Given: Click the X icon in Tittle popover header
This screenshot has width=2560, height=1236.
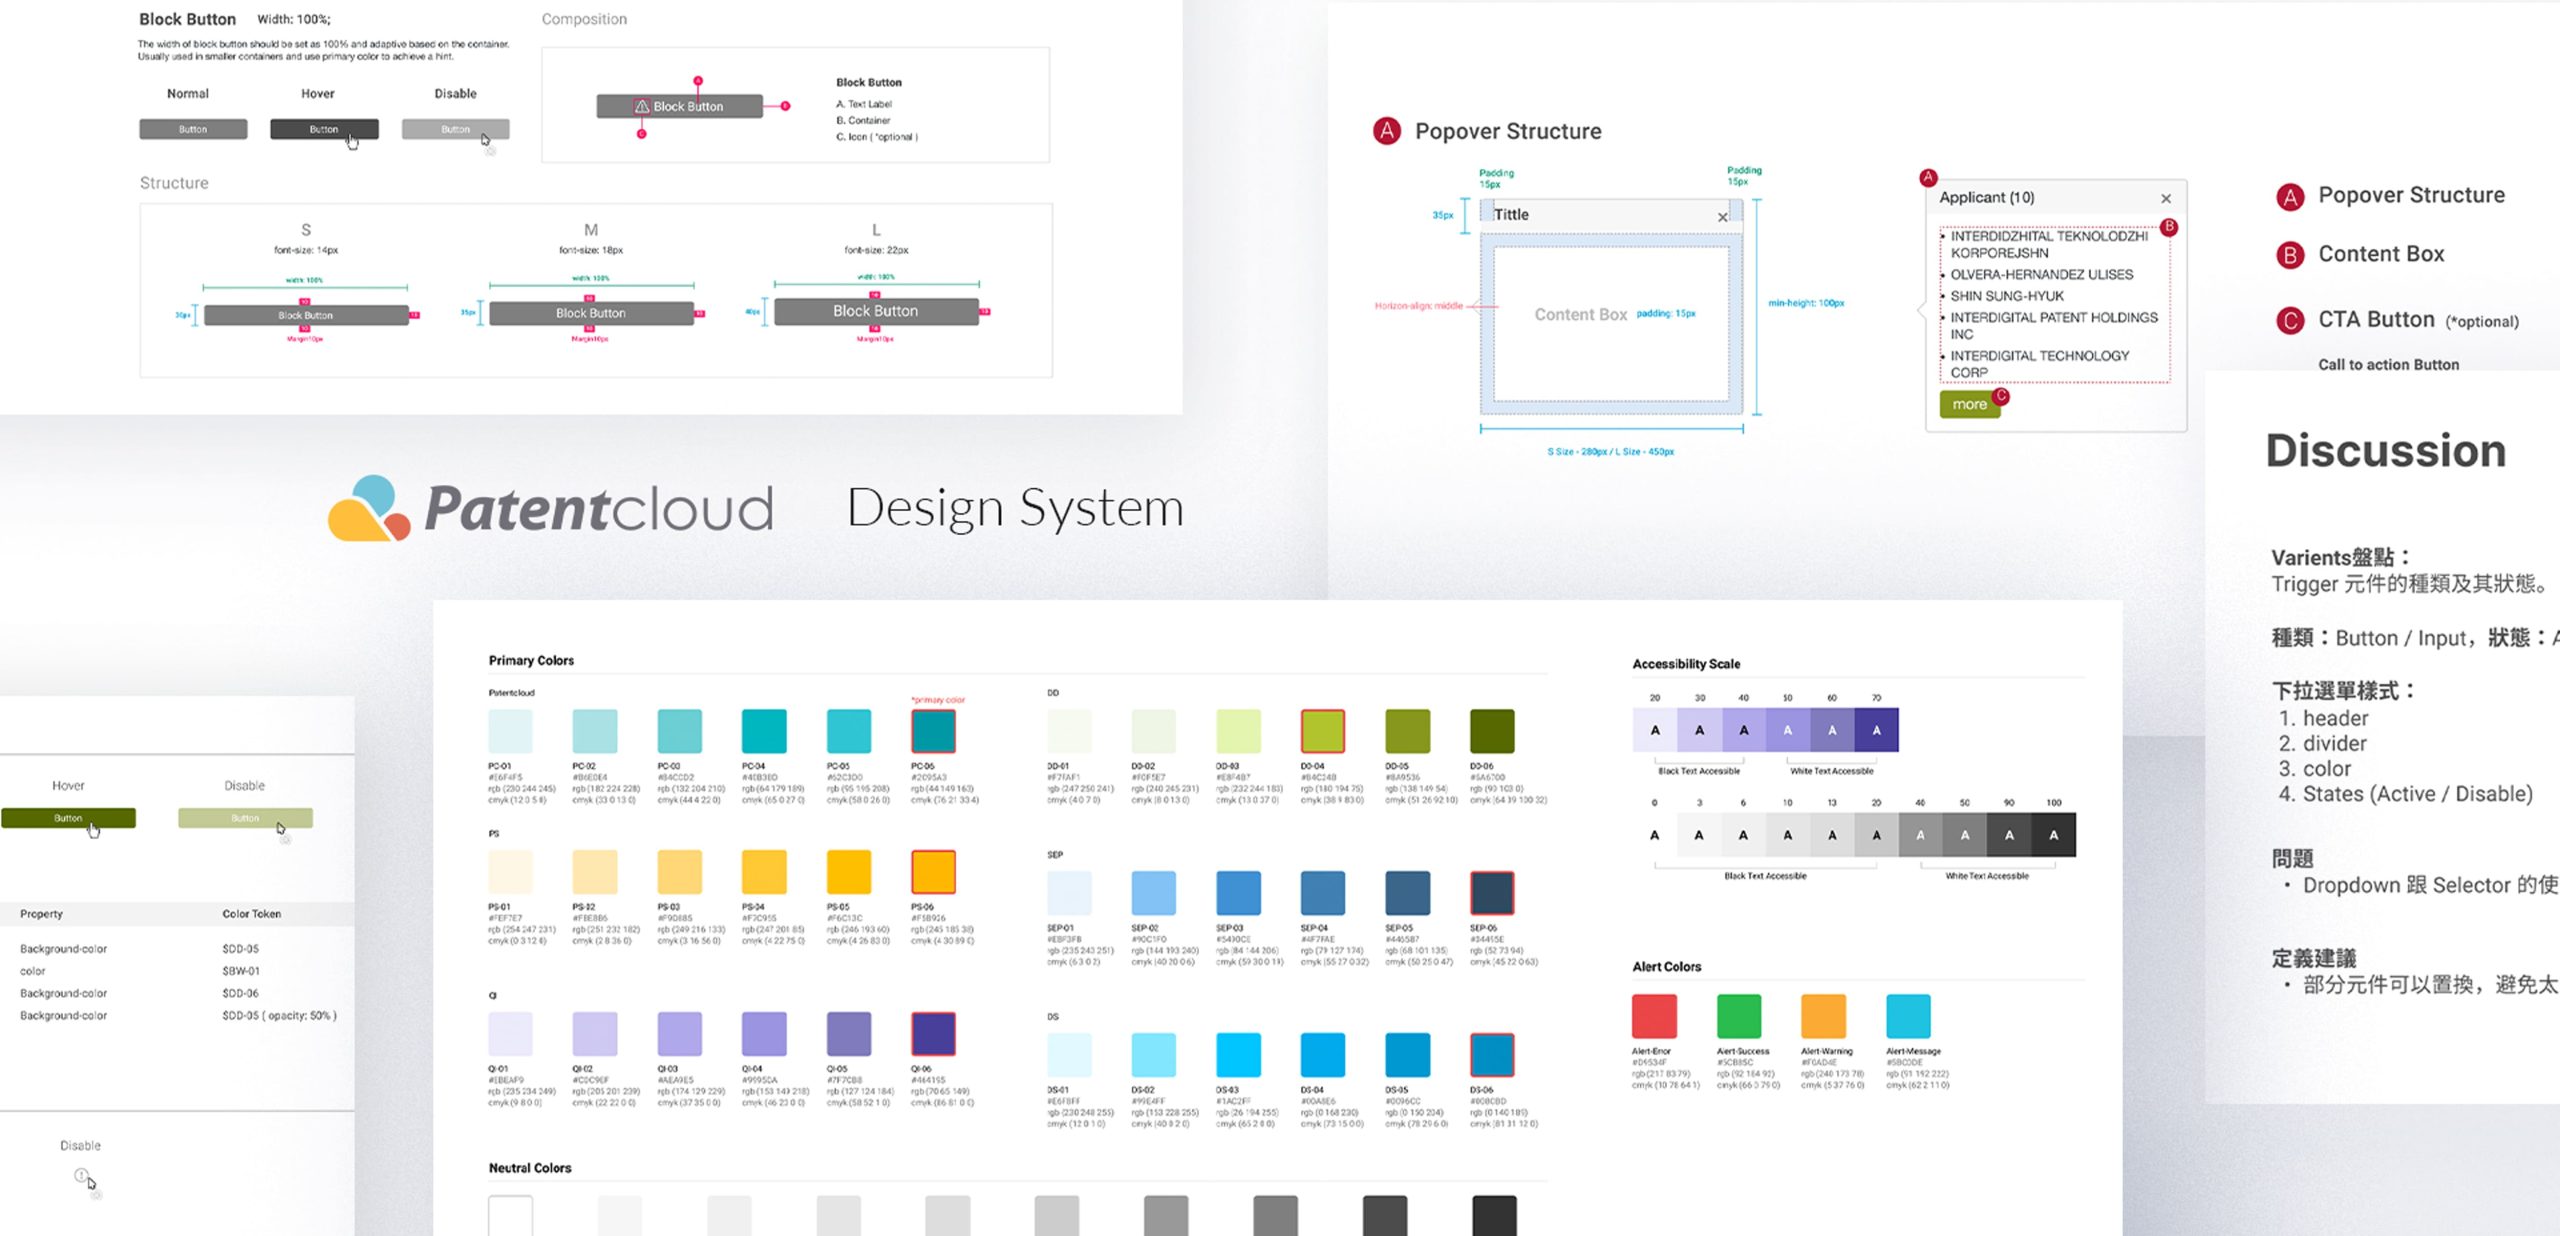Looking at the screenshot, I should tap(1722, 217).
